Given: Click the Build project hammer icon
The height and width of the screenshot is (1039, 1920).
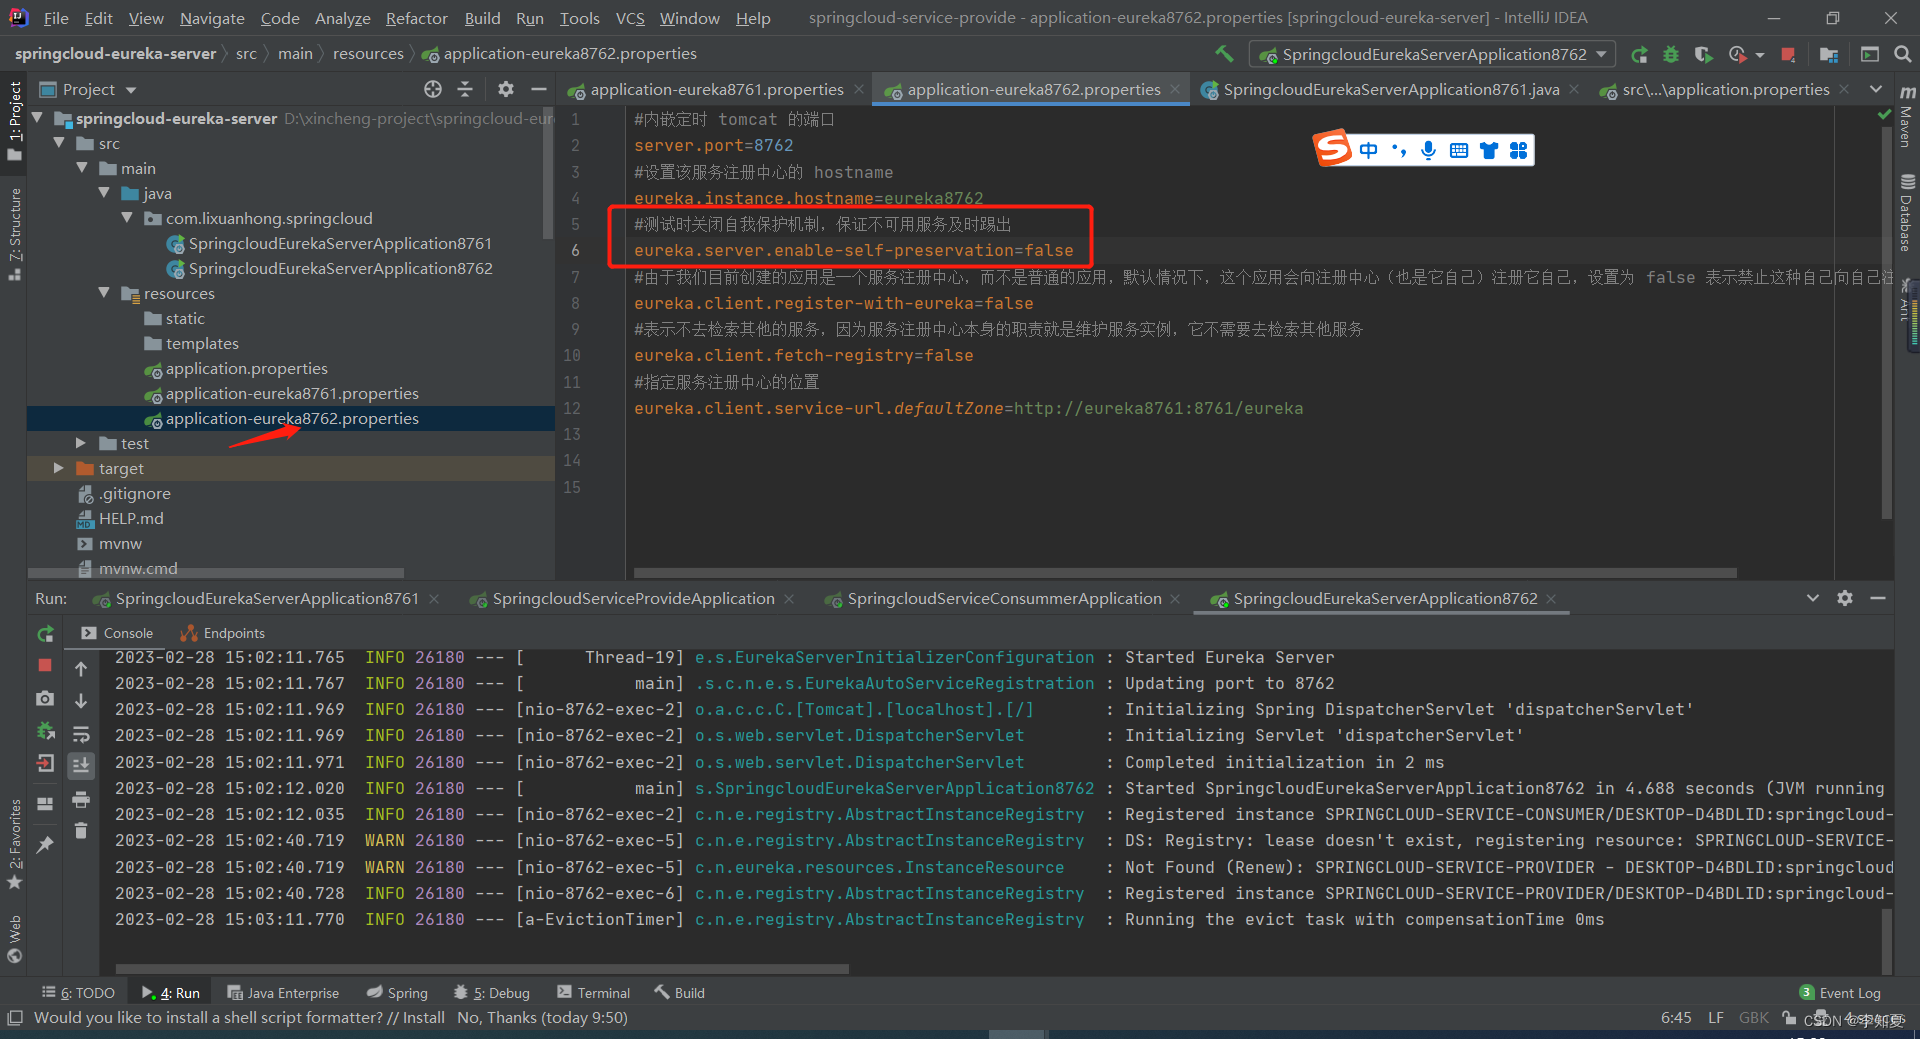Looking at the screenshot, I should (x=1224, y=53).
